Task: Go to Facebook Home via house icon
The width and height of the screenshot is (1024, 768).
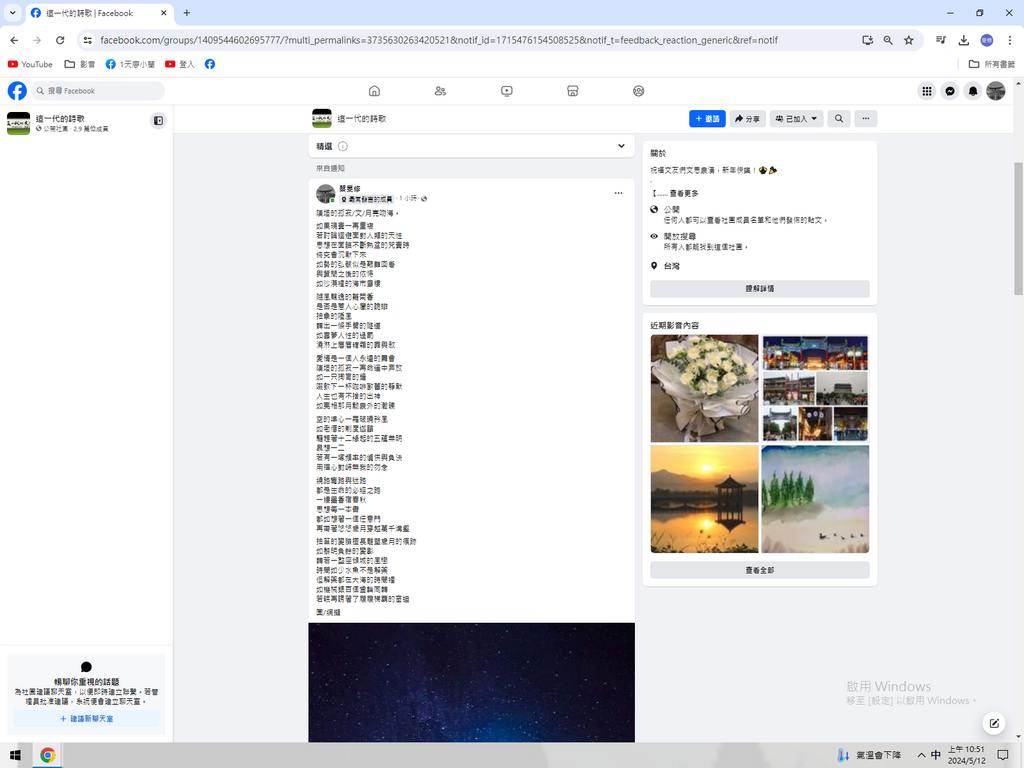Action: [374, 91]
